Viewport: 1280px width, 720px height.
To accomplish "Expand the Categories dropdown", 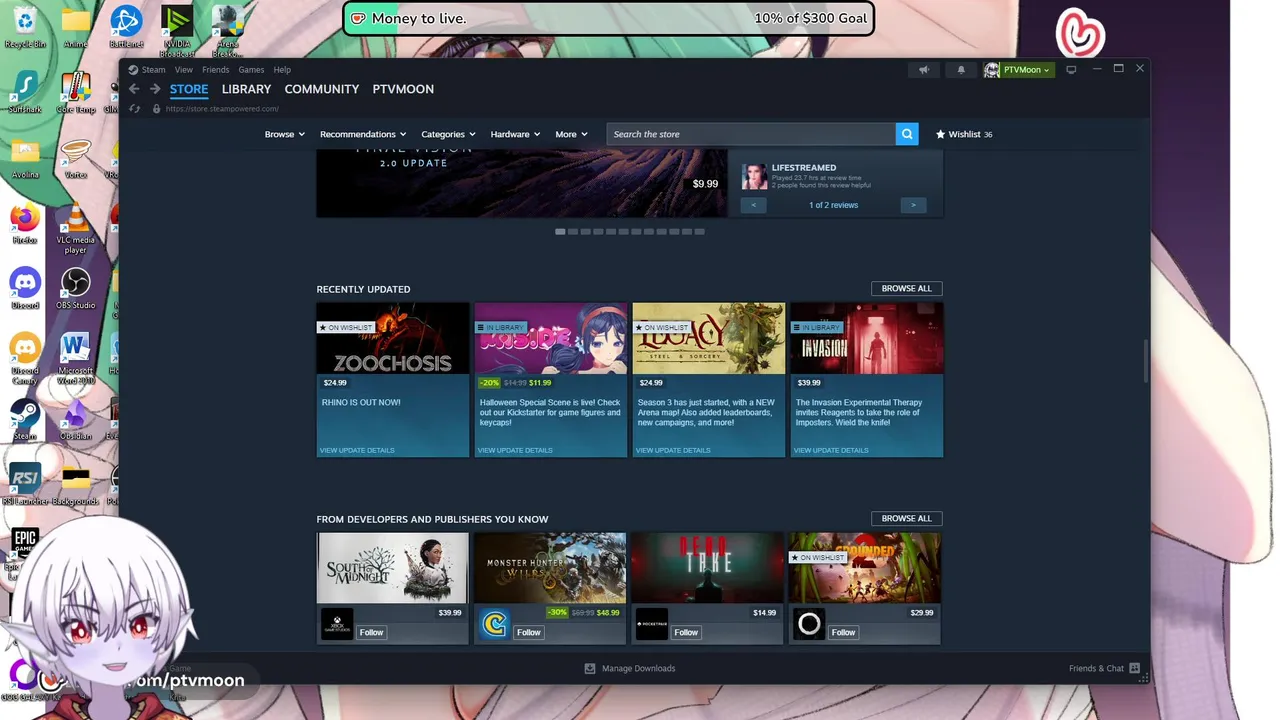I will (x=448, y=134).
